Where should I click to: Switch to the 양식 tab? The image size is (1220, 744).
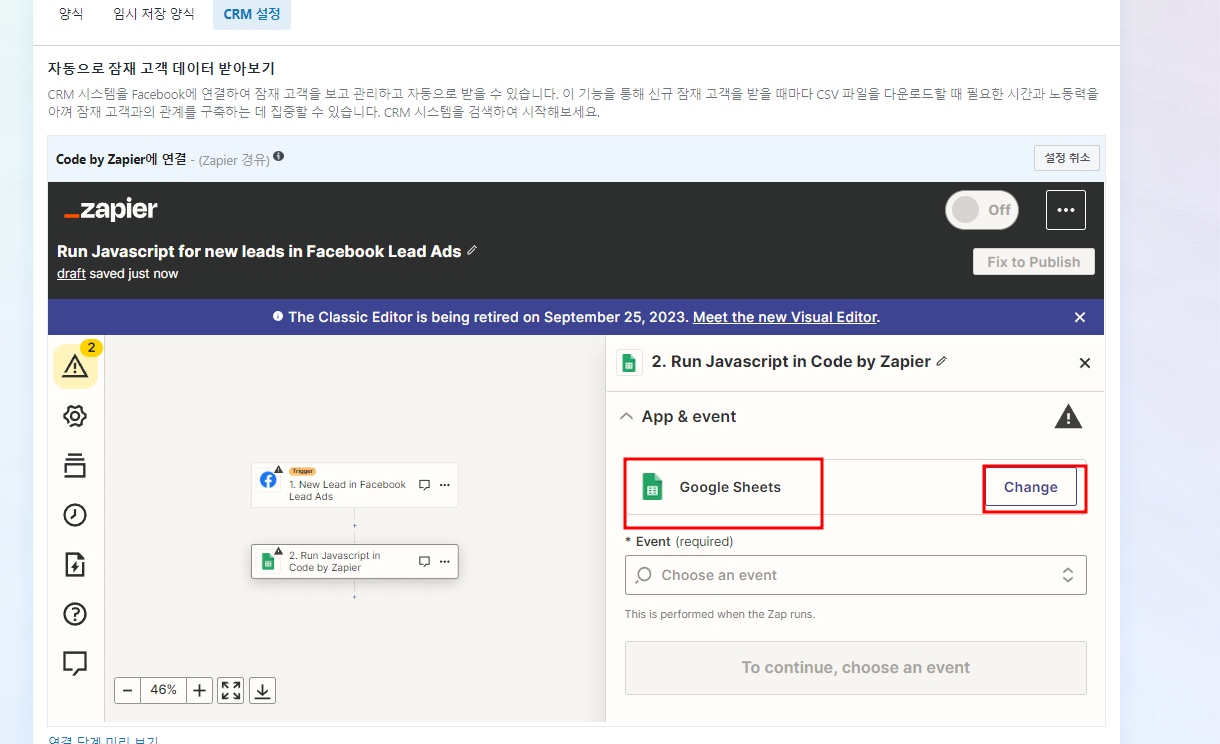pyautogui.click(x=71, y=14)
